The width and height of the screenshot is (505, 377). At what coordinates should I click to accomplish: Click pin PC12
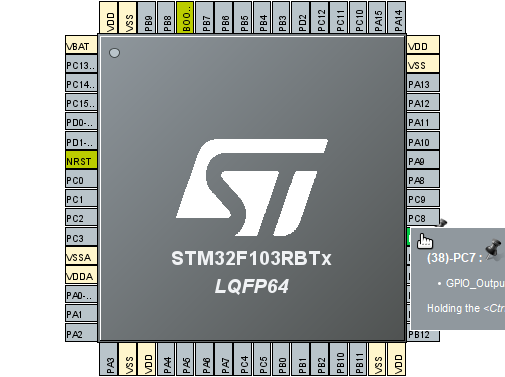point(320,18)
